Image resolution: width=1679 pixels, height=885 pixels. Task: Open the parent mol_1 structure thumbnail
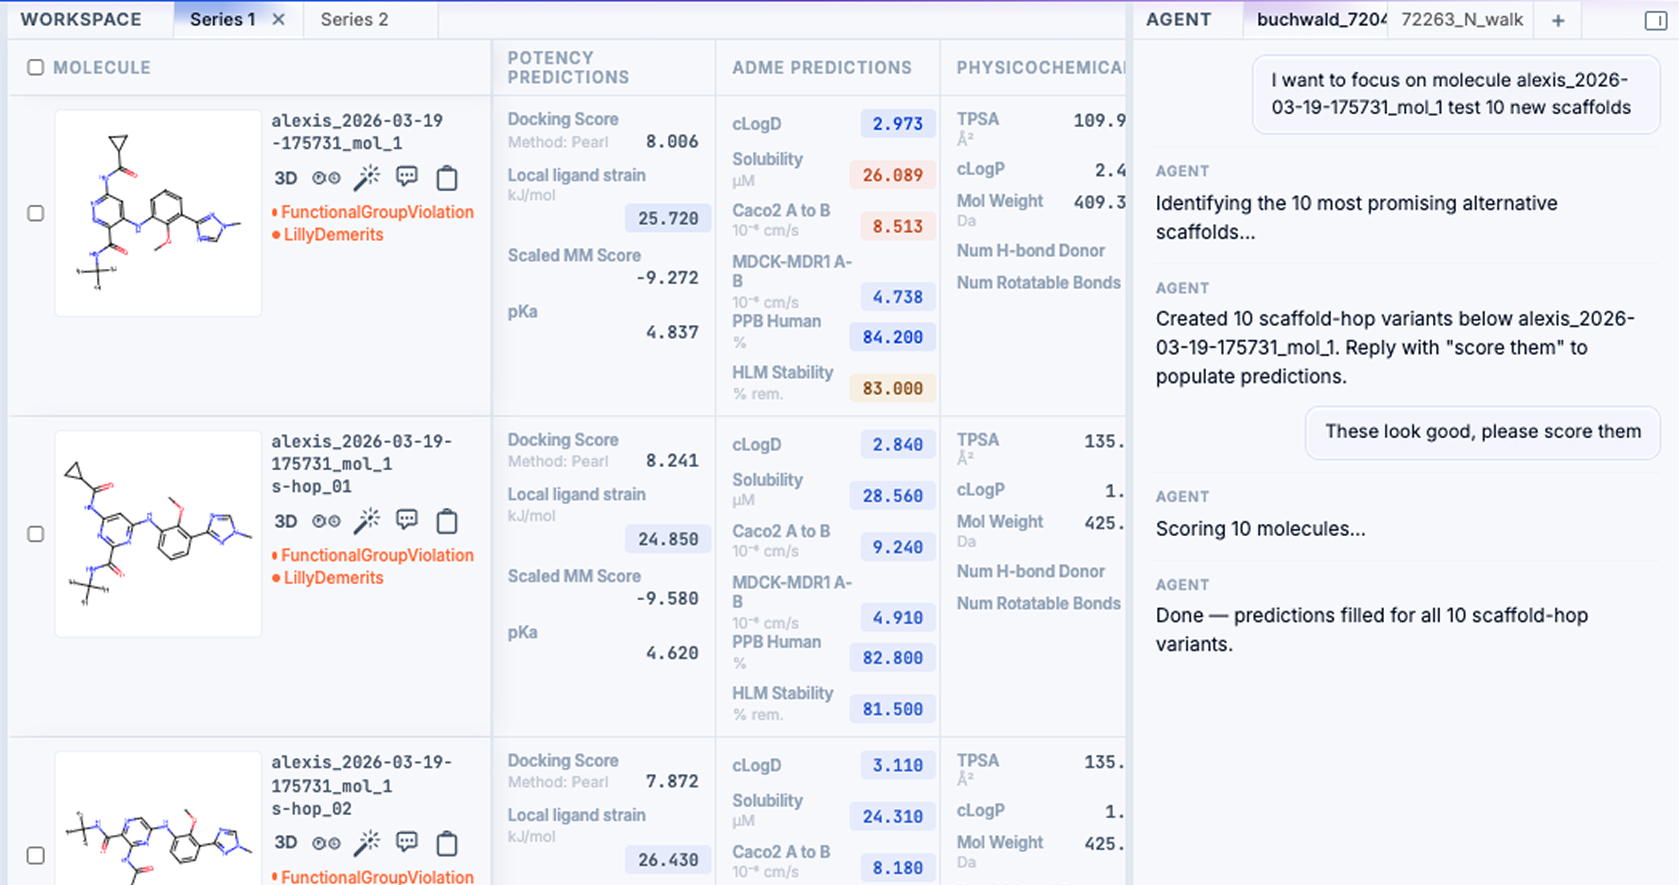click(x=158, y=213)
